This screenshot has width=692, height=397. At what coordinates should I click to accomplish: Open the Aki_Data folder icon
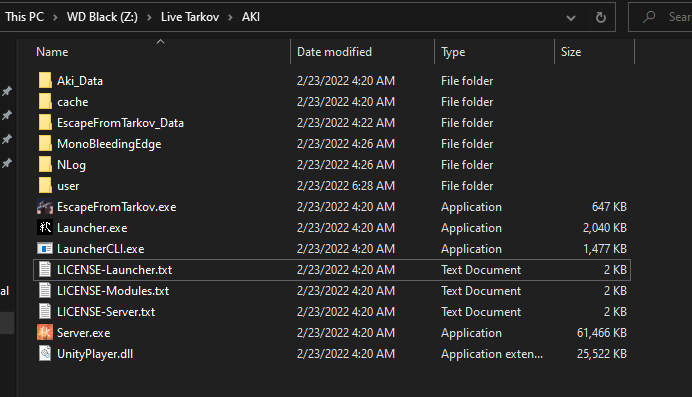coord(45,81)
